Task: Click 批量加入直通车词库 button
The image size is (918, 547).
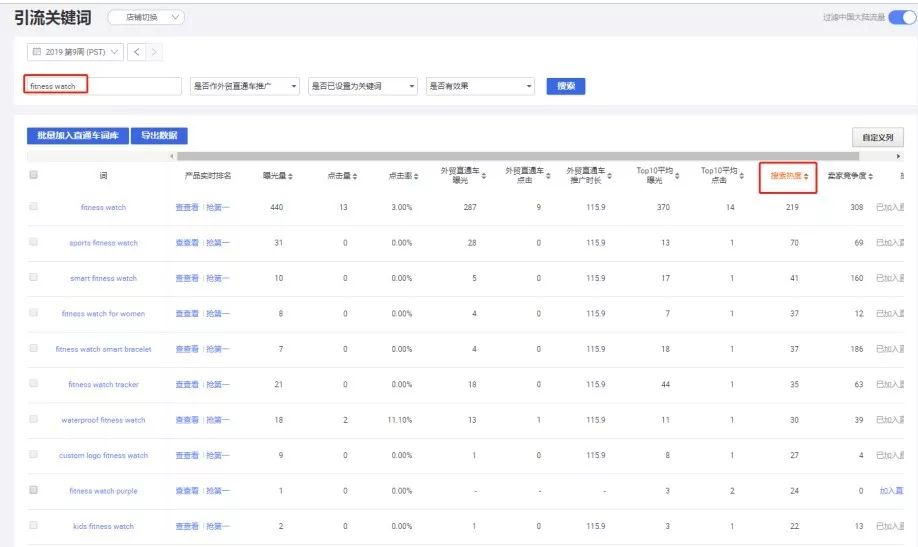Action: click(78, 136)
